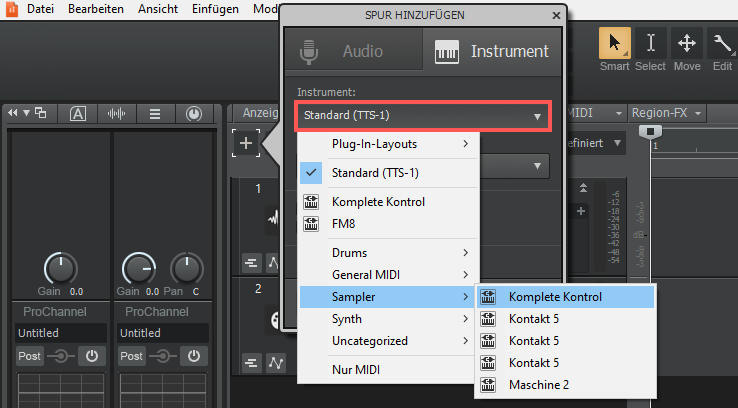Click the add track plus button

tap(246, 143)
